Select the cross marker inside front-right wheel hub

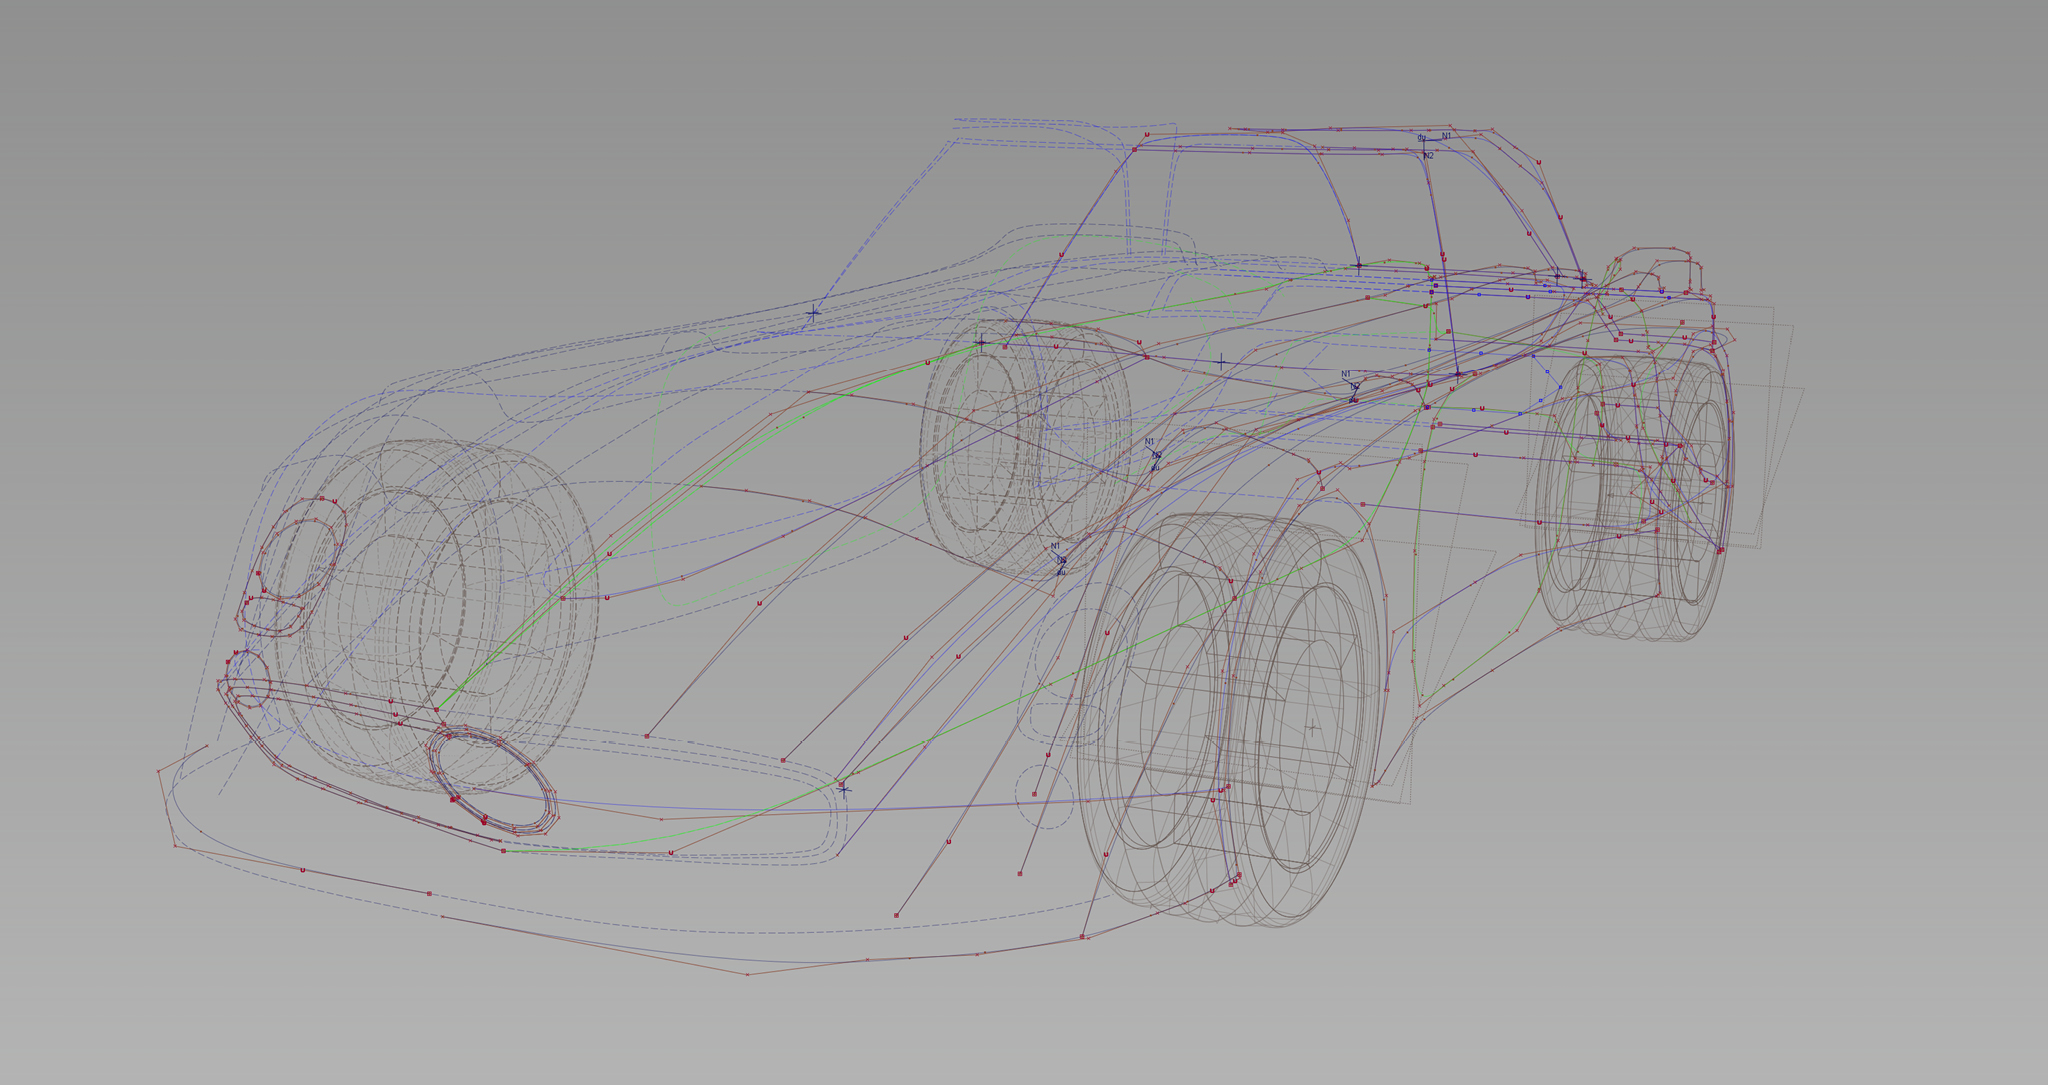tap(1312, 729)
